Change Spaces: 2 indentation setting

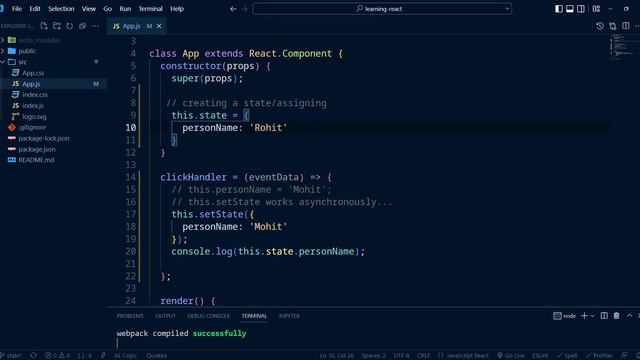coord(373,356)
